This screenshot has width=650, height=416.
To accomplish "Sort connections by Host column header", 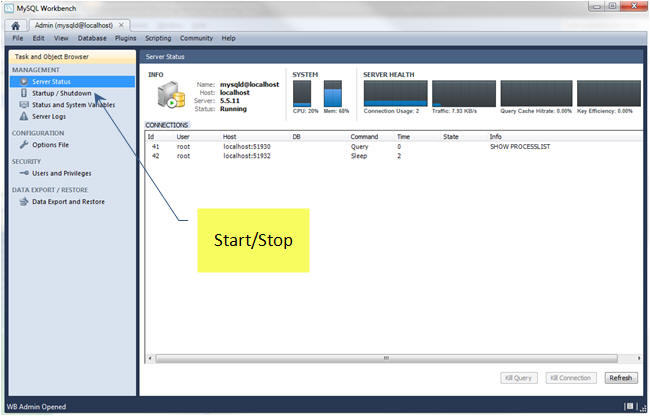I will coord(229,136).
